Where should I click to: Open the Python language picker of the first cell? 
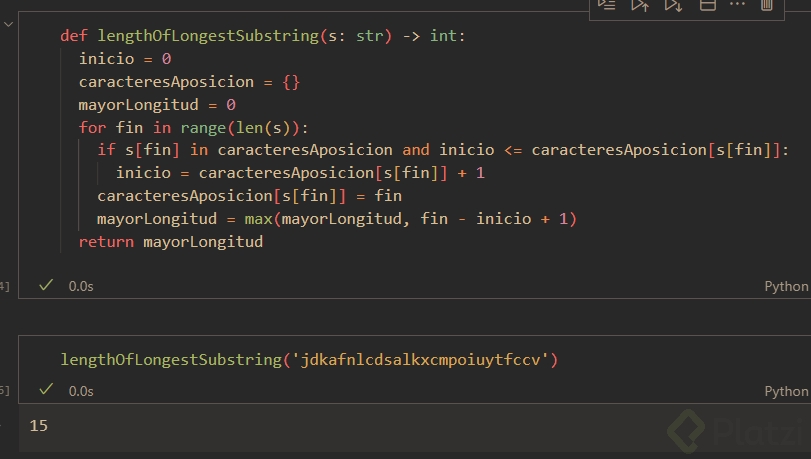click(786, 286)
